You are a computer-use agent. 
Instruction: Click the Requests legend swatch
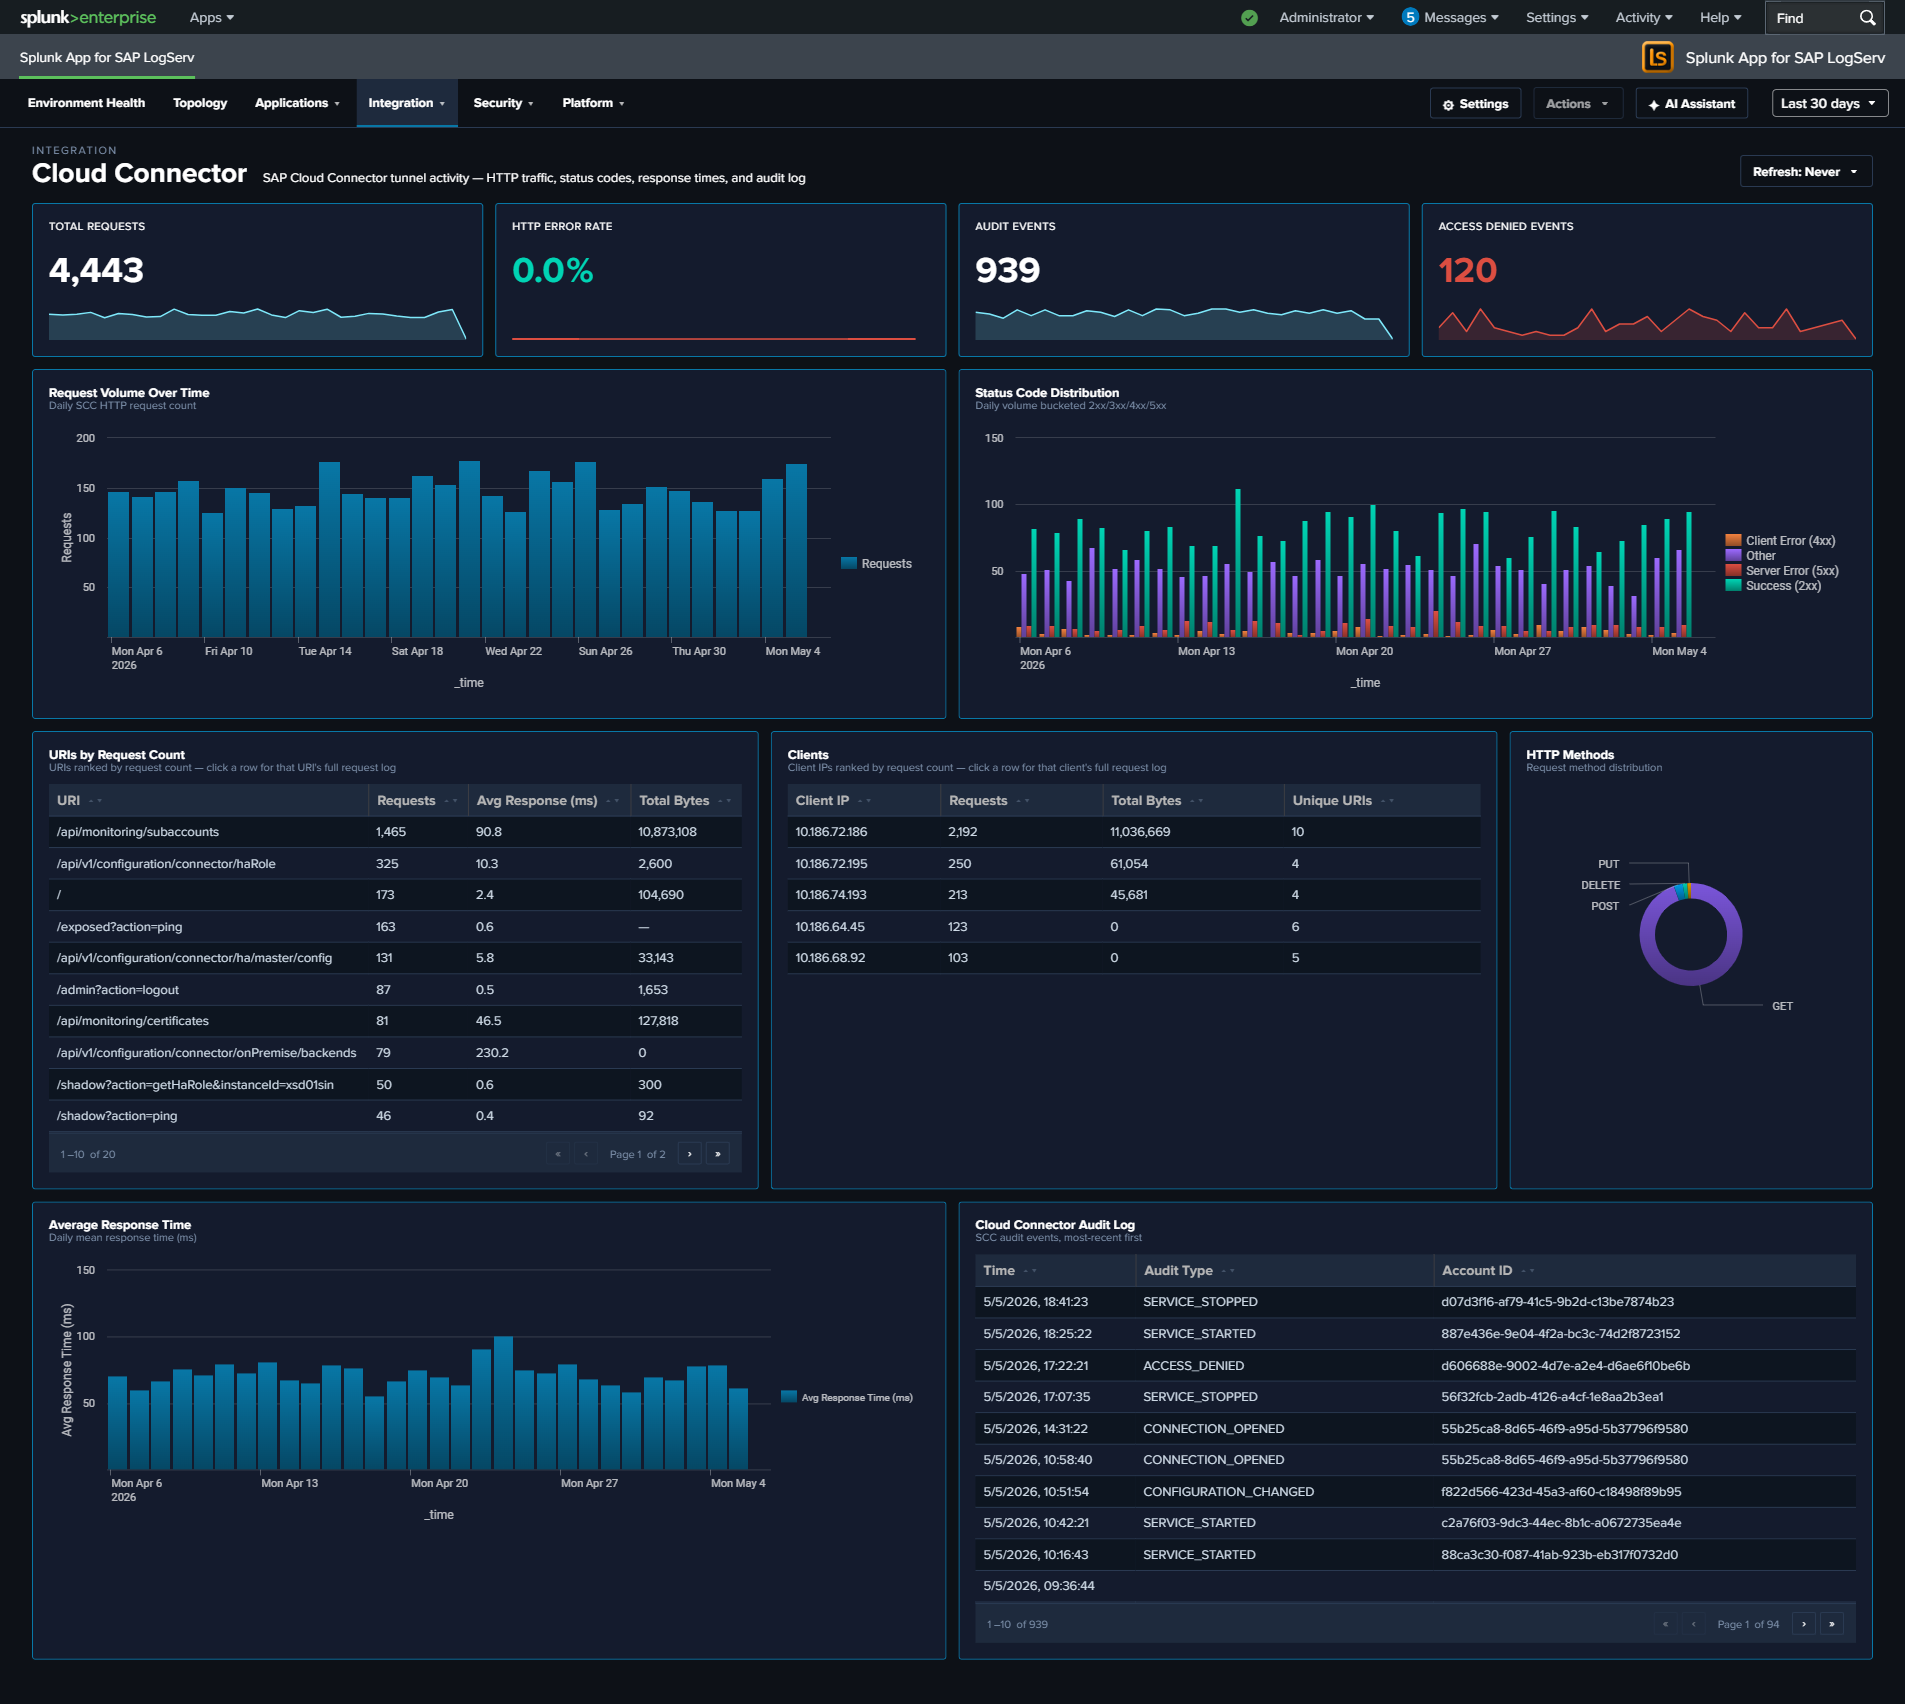849,564
